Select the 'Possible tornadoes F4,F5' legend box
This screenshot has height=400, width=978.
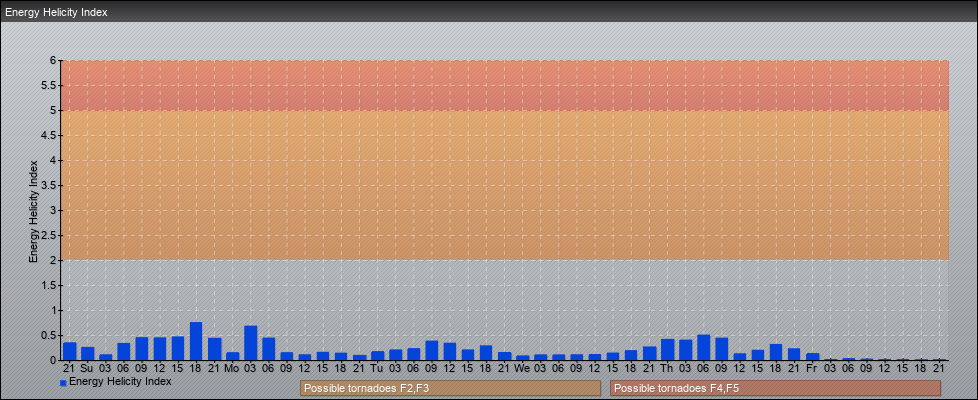[775, 388]
